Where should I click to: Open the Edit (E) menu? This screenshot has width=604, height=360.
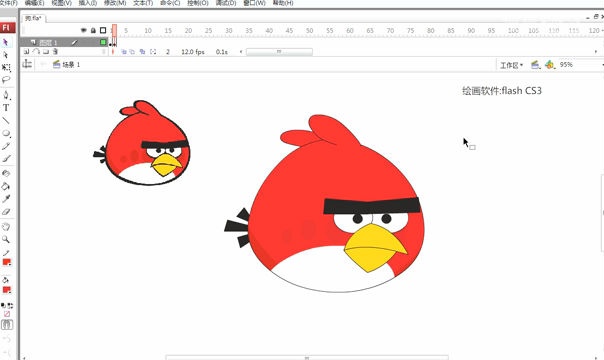point(34,3)
